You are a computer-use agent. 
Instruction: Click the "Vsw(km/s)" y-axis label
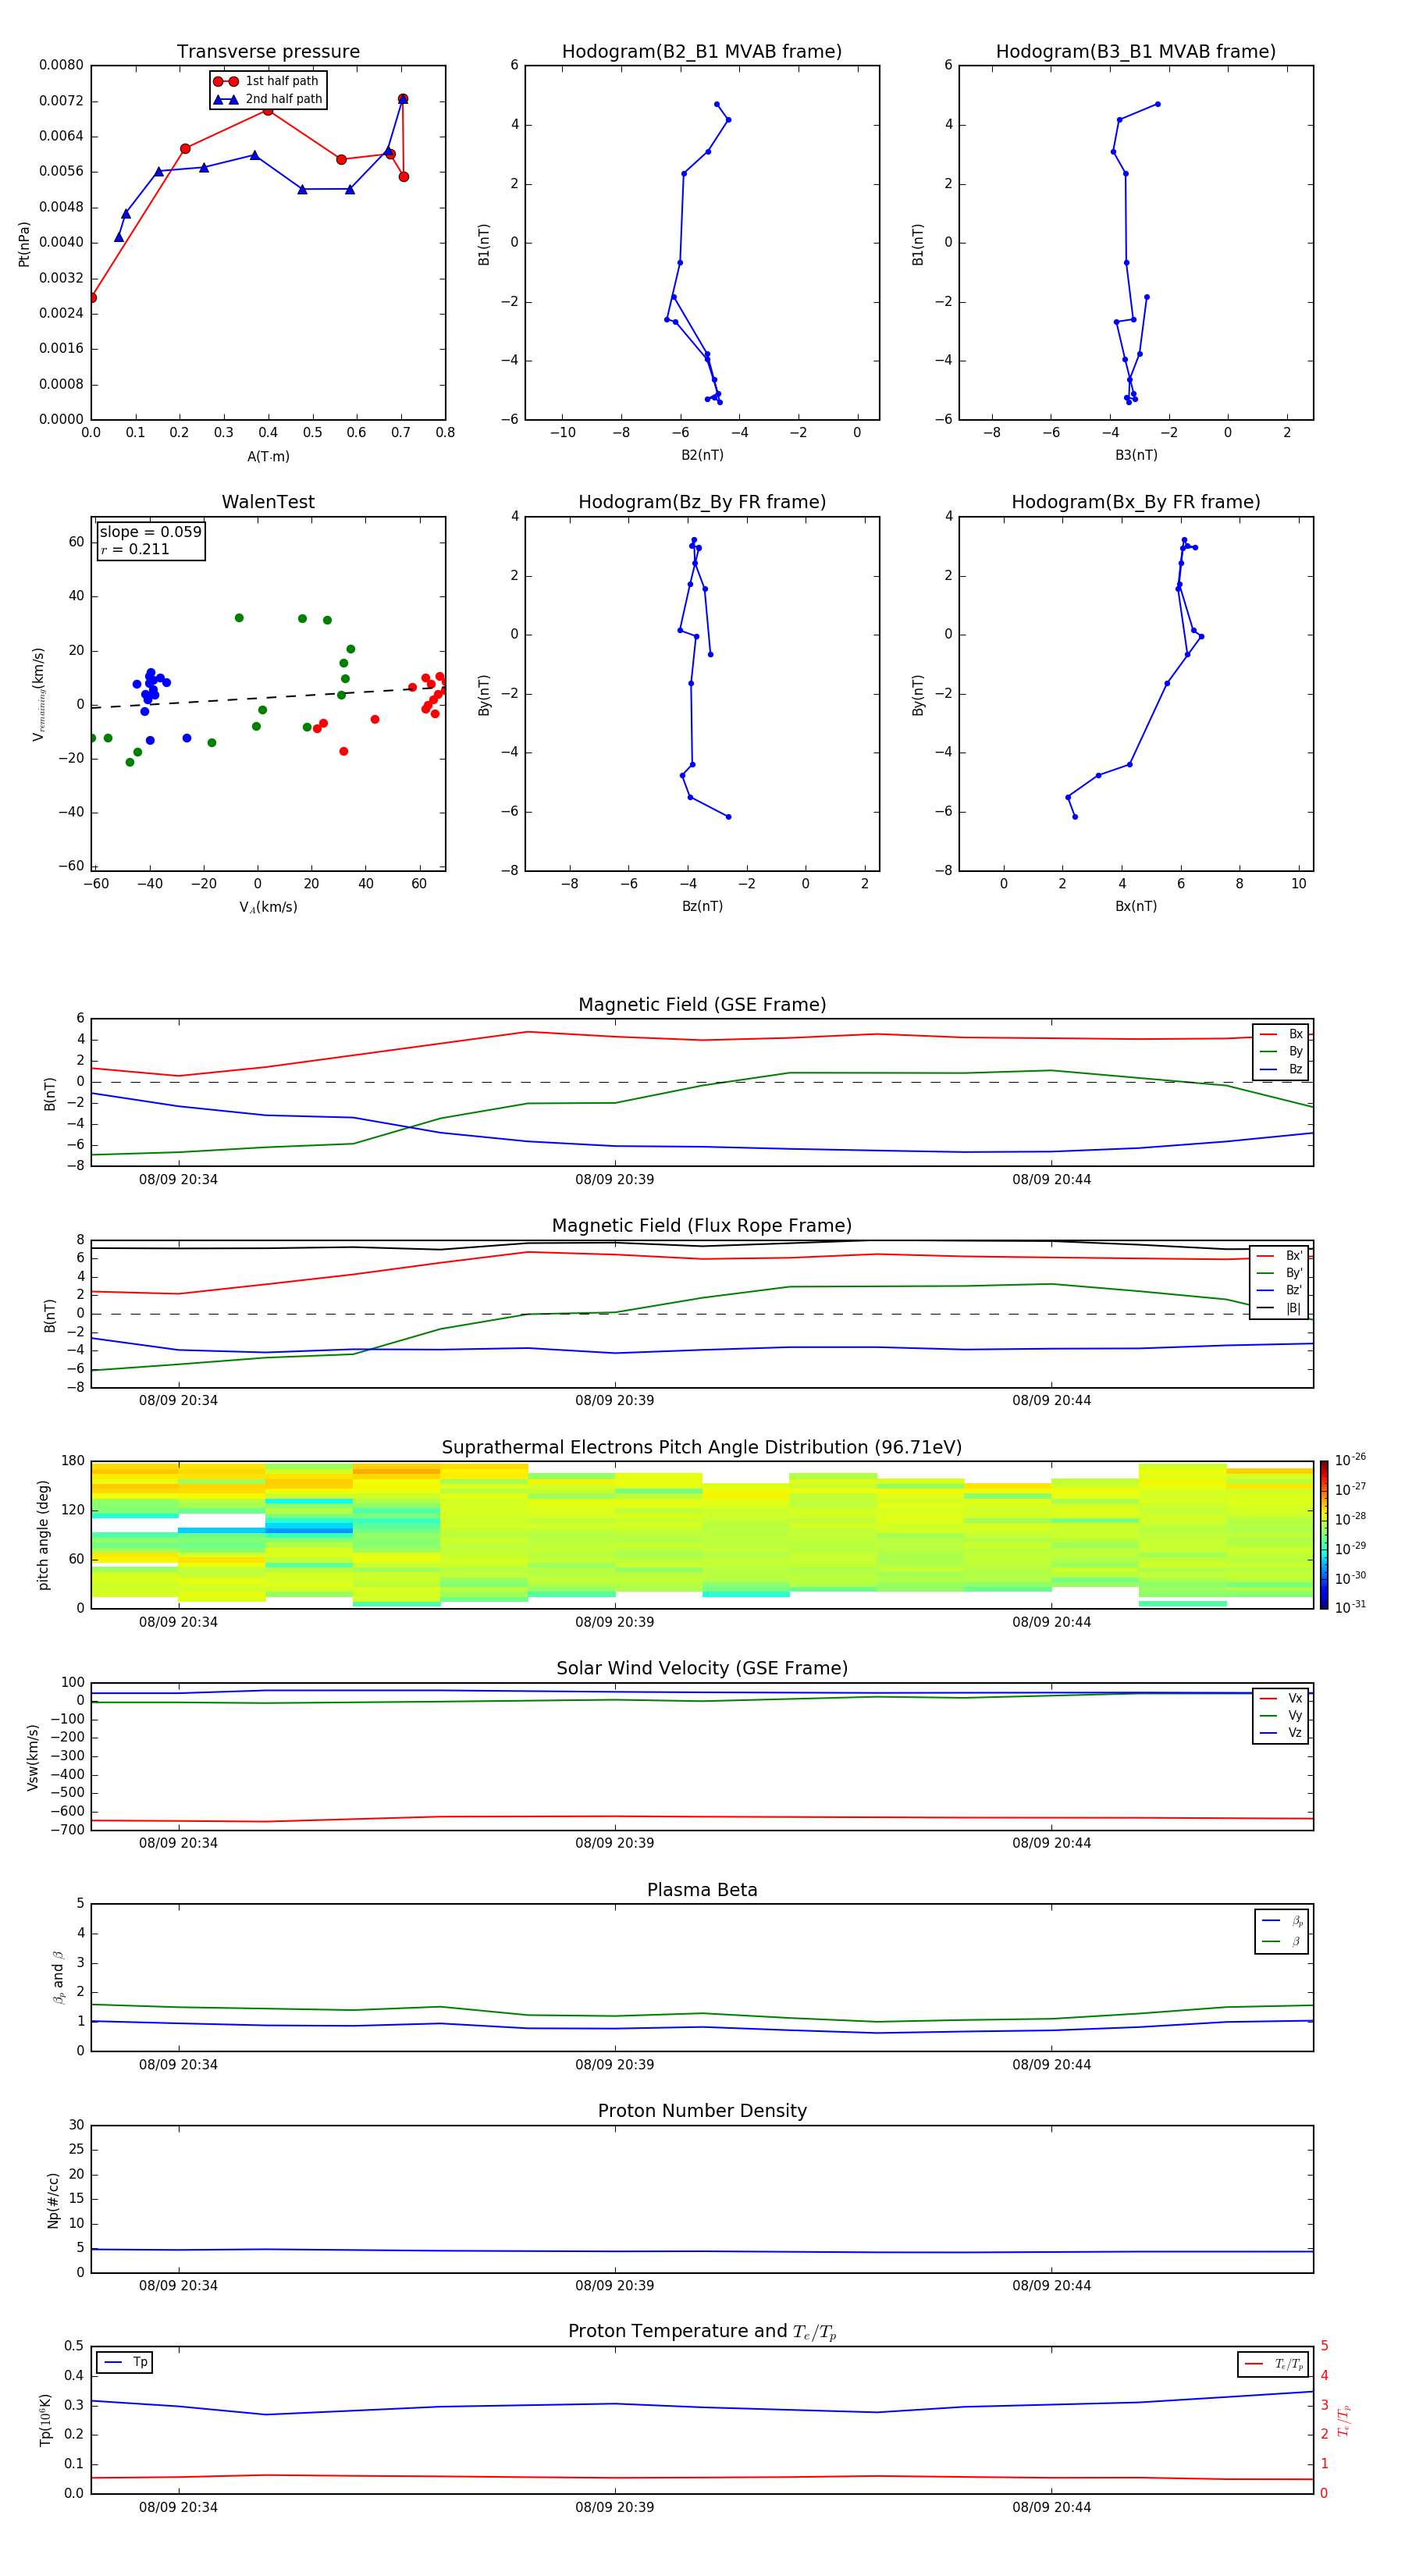(x=33, y=1757)
